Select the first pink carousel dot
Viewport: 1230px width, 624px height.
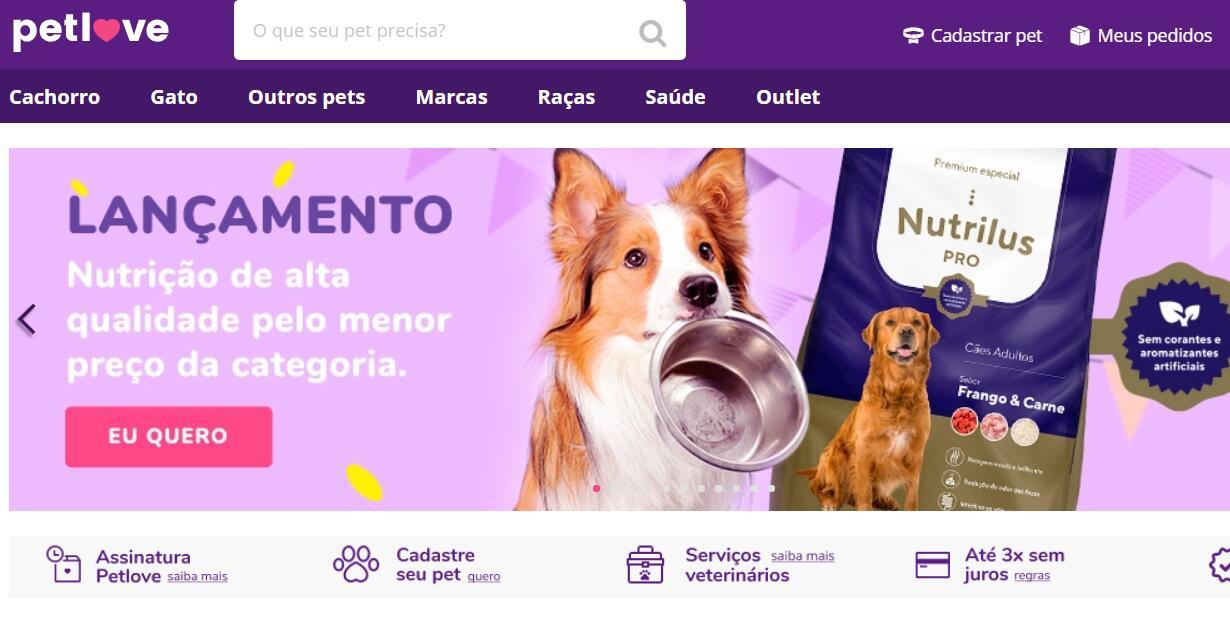coord(597,488)
